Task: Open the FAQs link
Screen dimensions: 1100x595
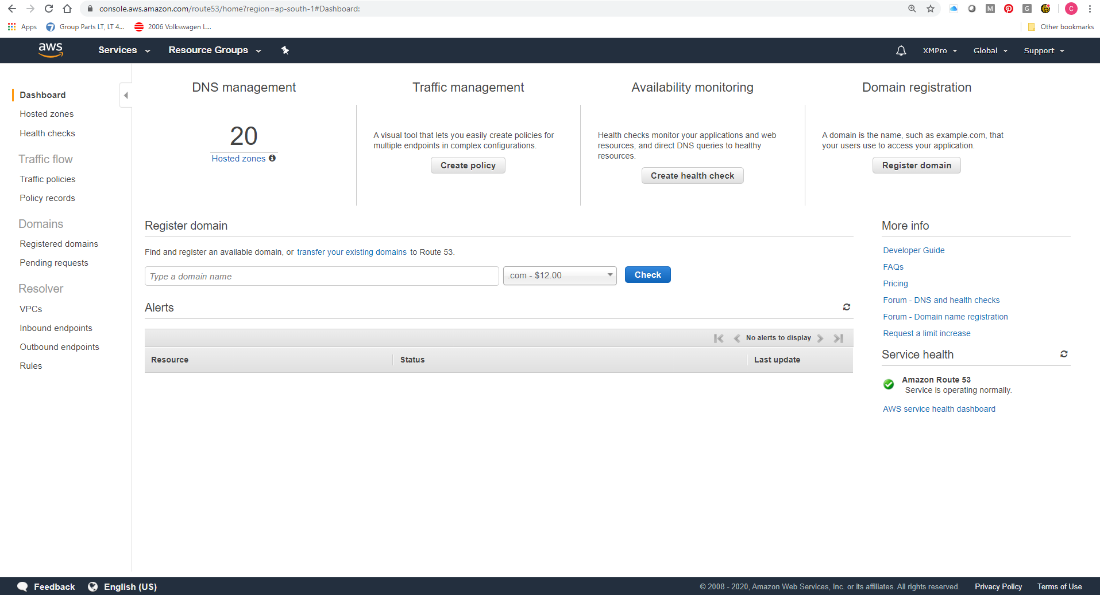Action: (893, 267)
